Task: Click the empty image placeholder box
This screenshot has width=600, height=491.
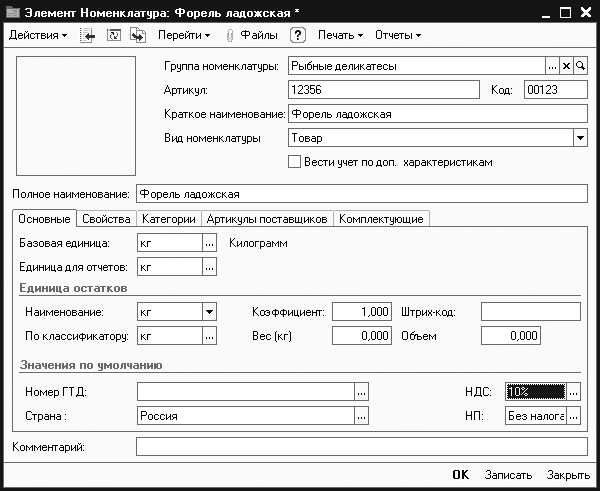Action: (x=76, y=116)
